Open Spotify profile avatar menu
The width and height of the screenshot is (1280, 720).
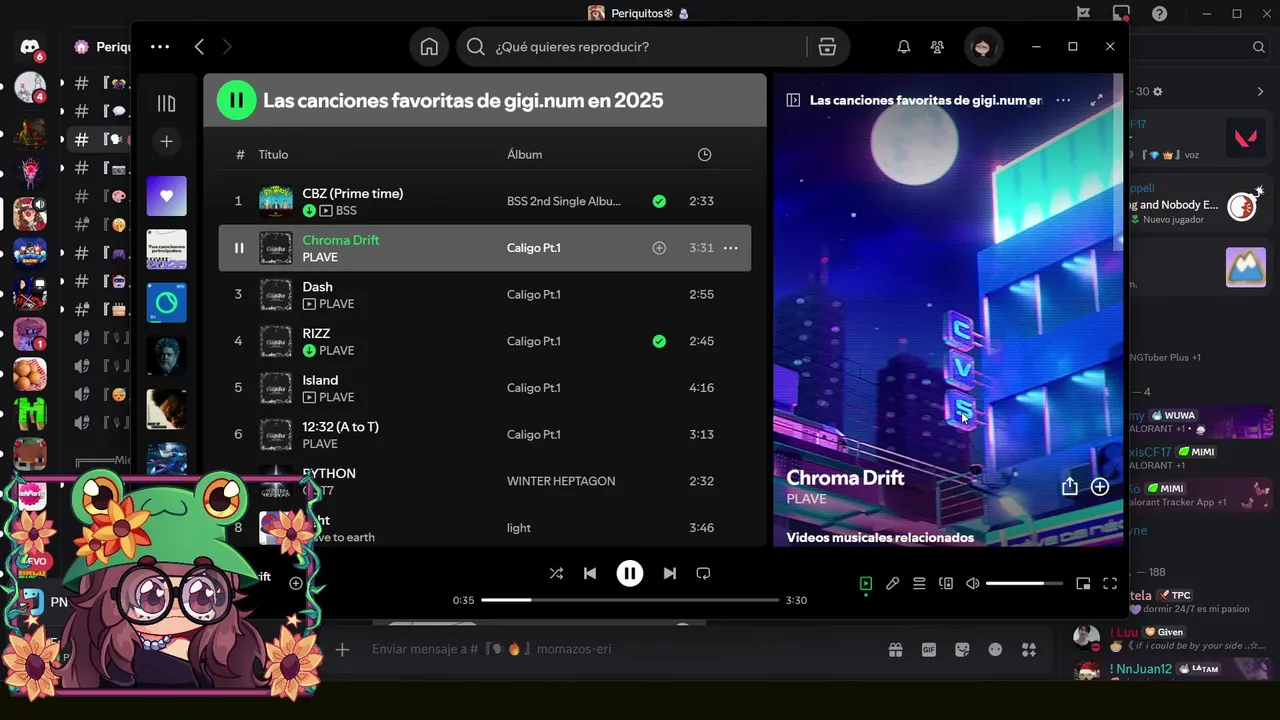pos(982,47)
